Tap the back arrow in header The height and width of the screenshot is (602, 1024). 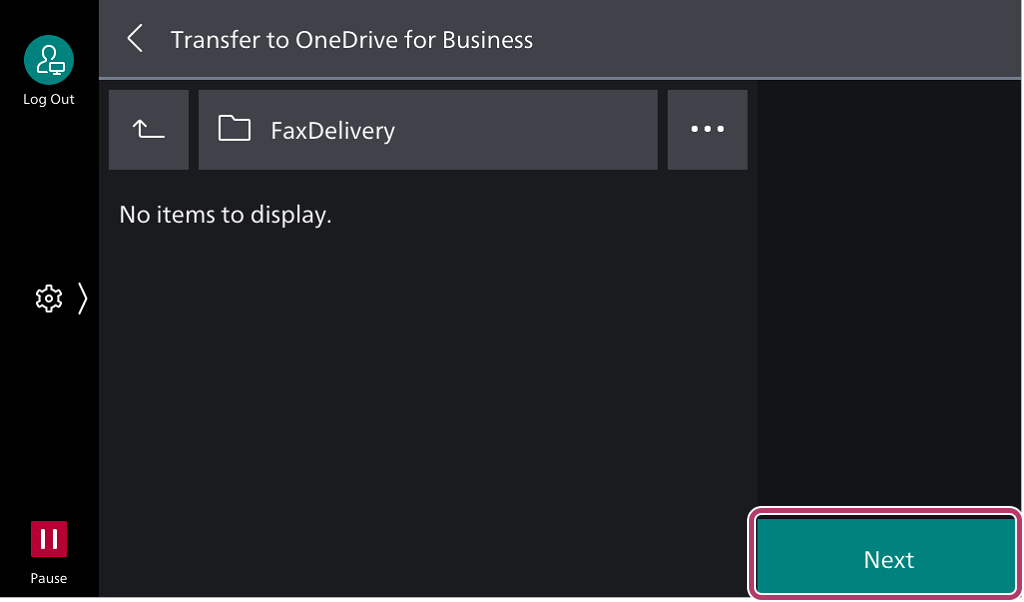(x=135, y=39)
